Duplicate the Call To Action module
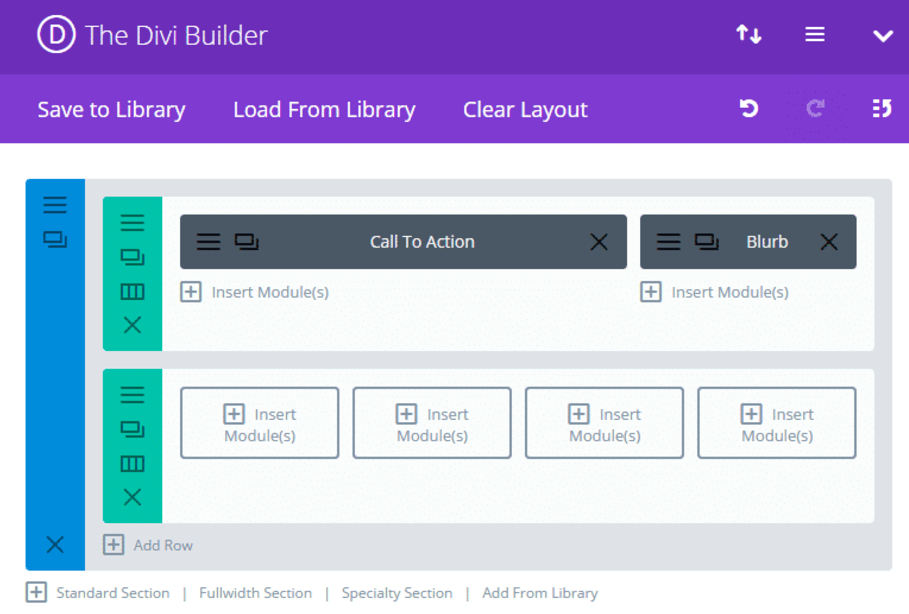Image resolution: width=909 pixels, height=614 pixels. [x=246, y=241]
